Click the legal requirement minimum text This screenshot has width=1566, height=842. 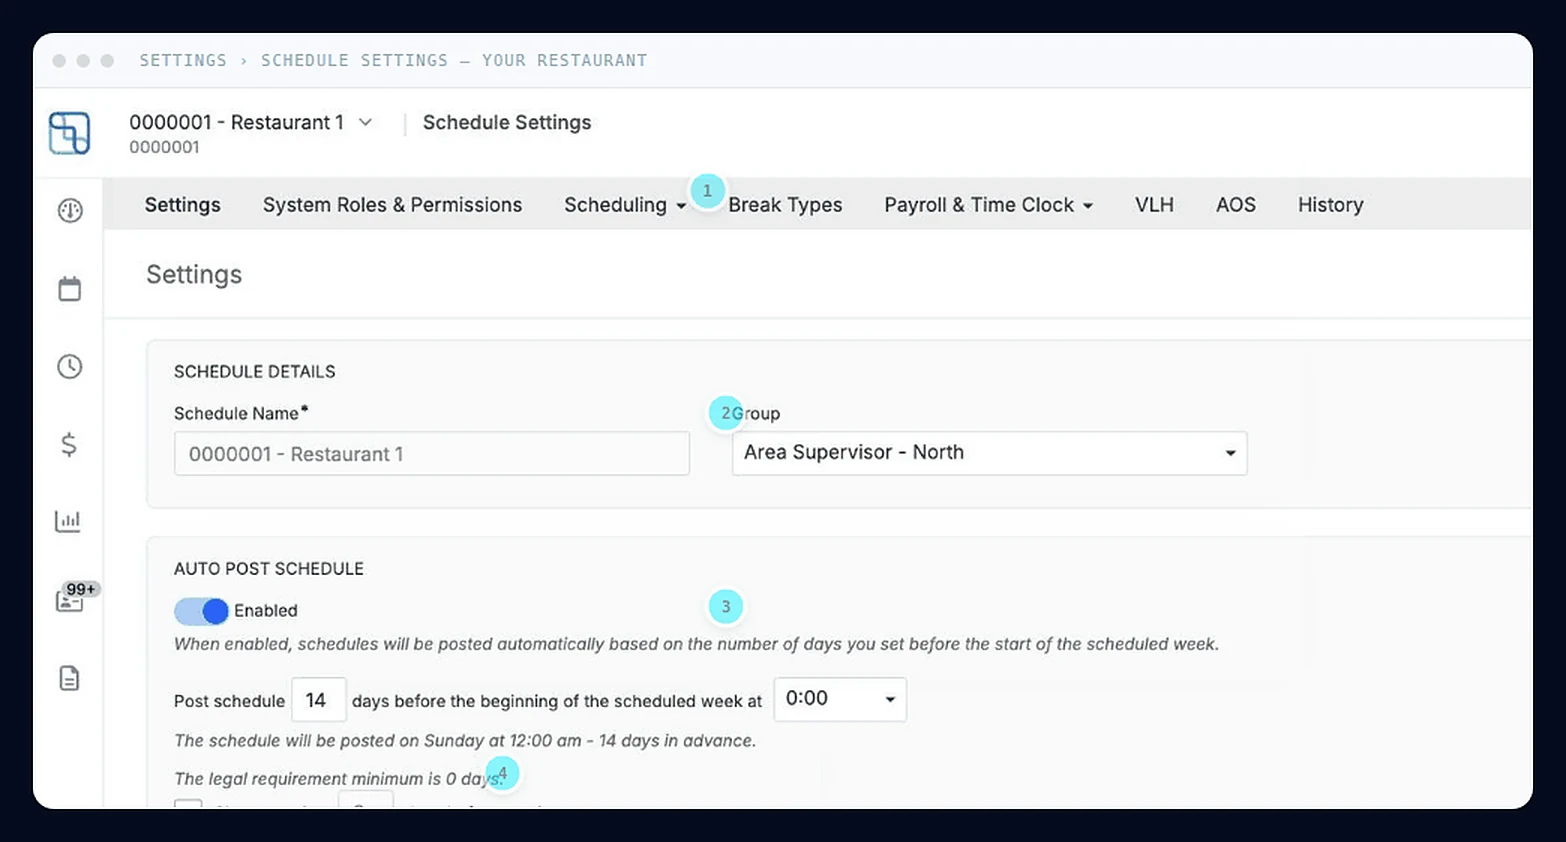[x=338, y=779]
